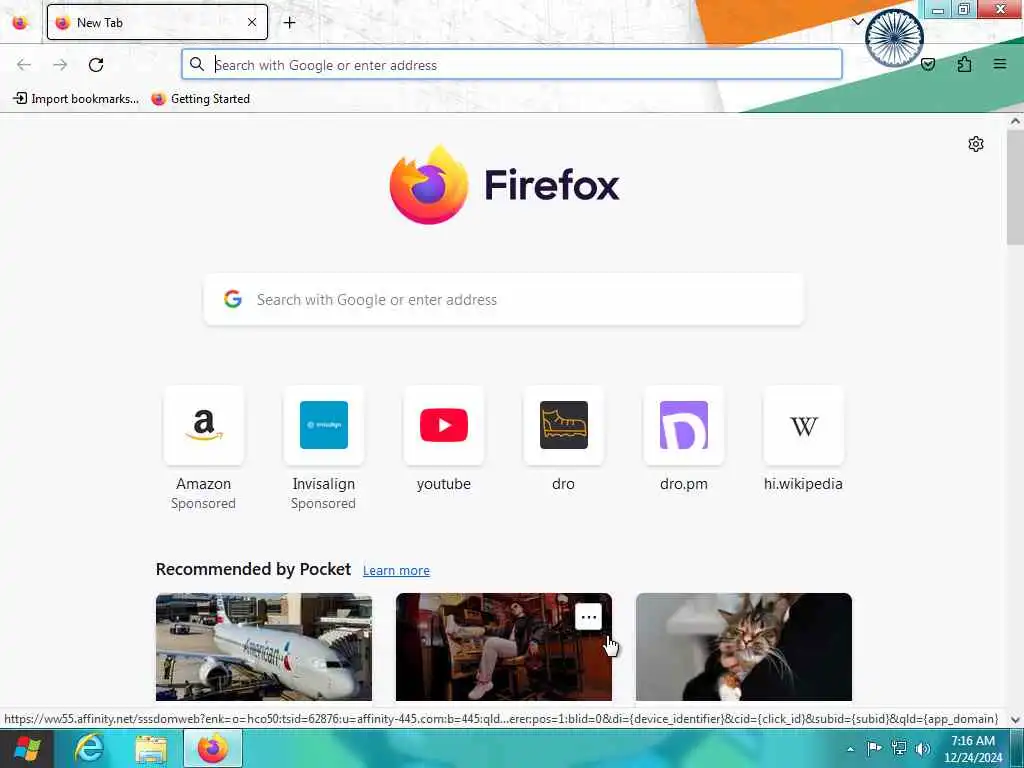The image size is (1024, 768).
Task: Click the scroll down arrow of page scrollbar
Action: [x=1015, y=719]
